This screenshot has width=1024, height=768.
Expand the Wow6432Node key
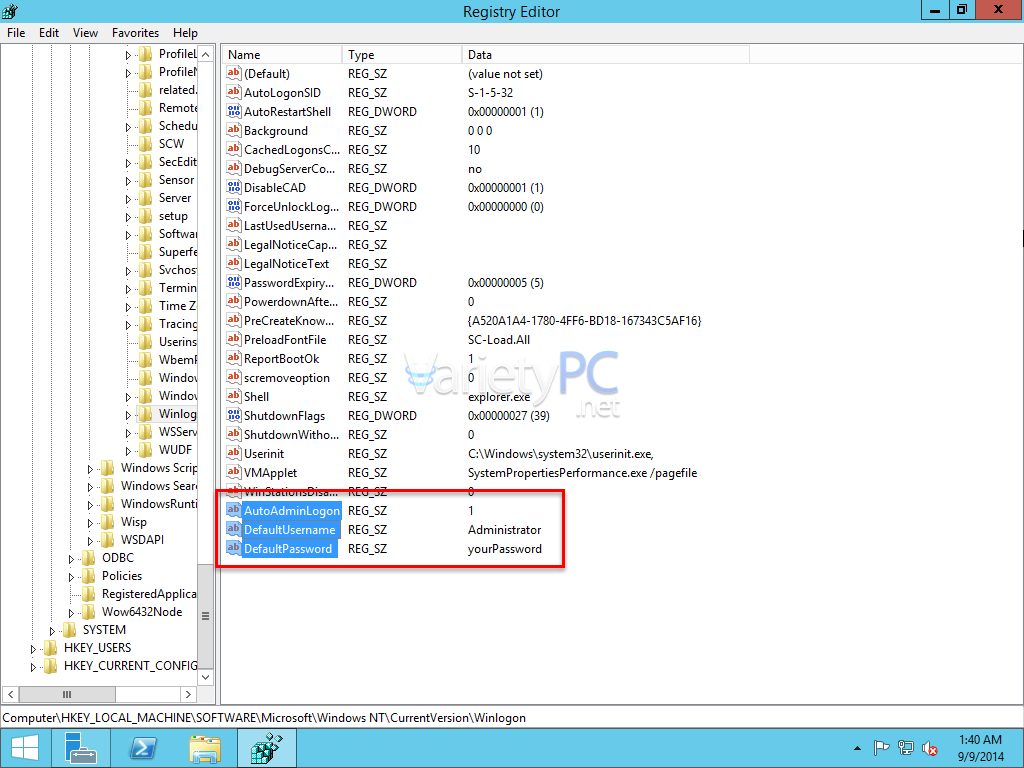(x=73, y=613)
